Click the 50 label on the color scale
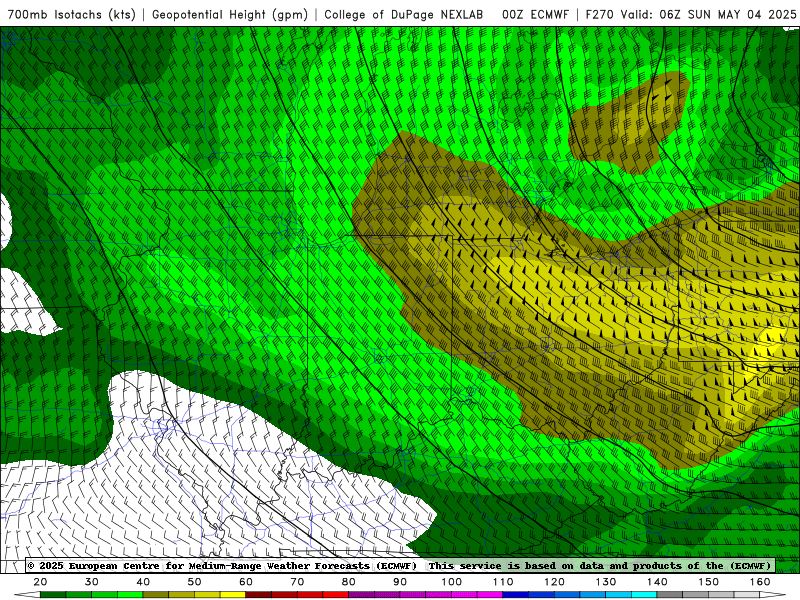Screen dimensions: 800x600 click(x=194, y=582)
